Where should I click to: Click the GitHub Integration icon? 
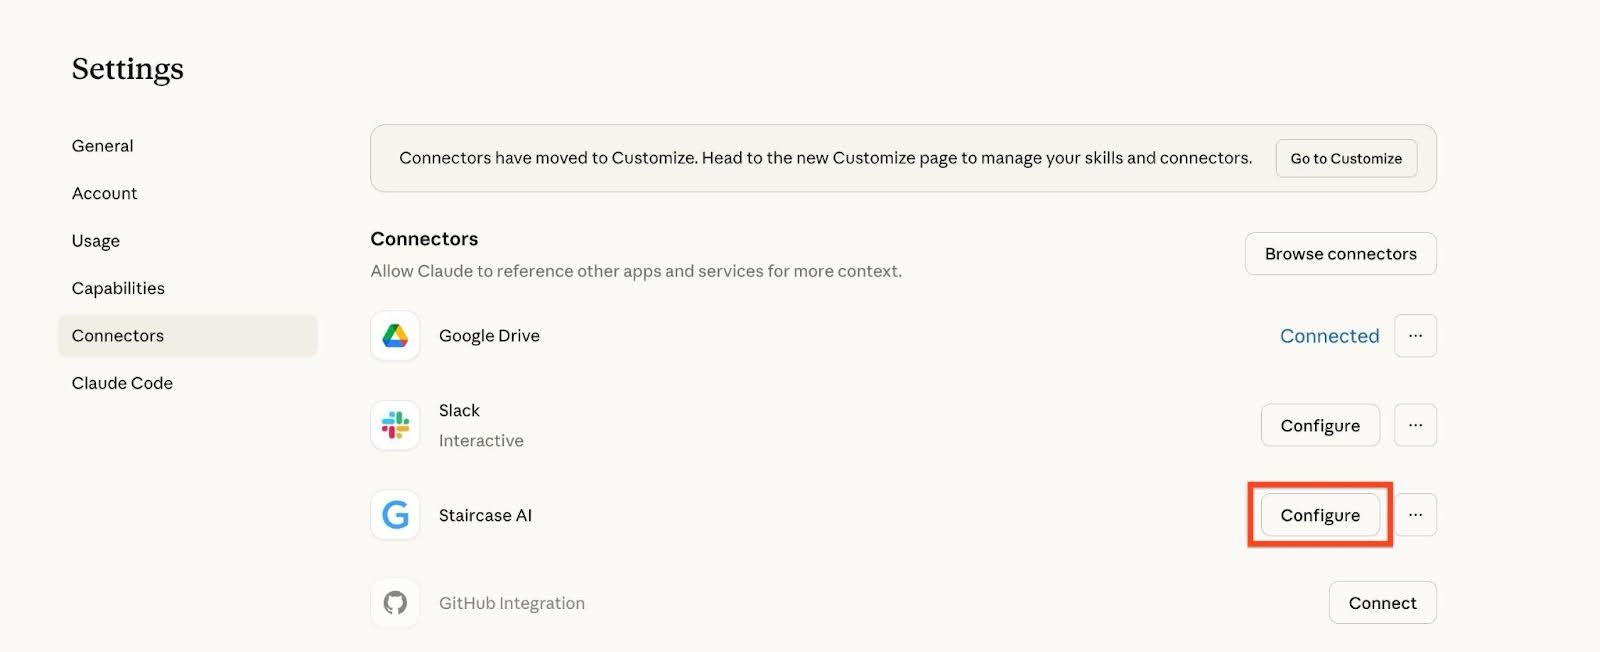(394, 602)
